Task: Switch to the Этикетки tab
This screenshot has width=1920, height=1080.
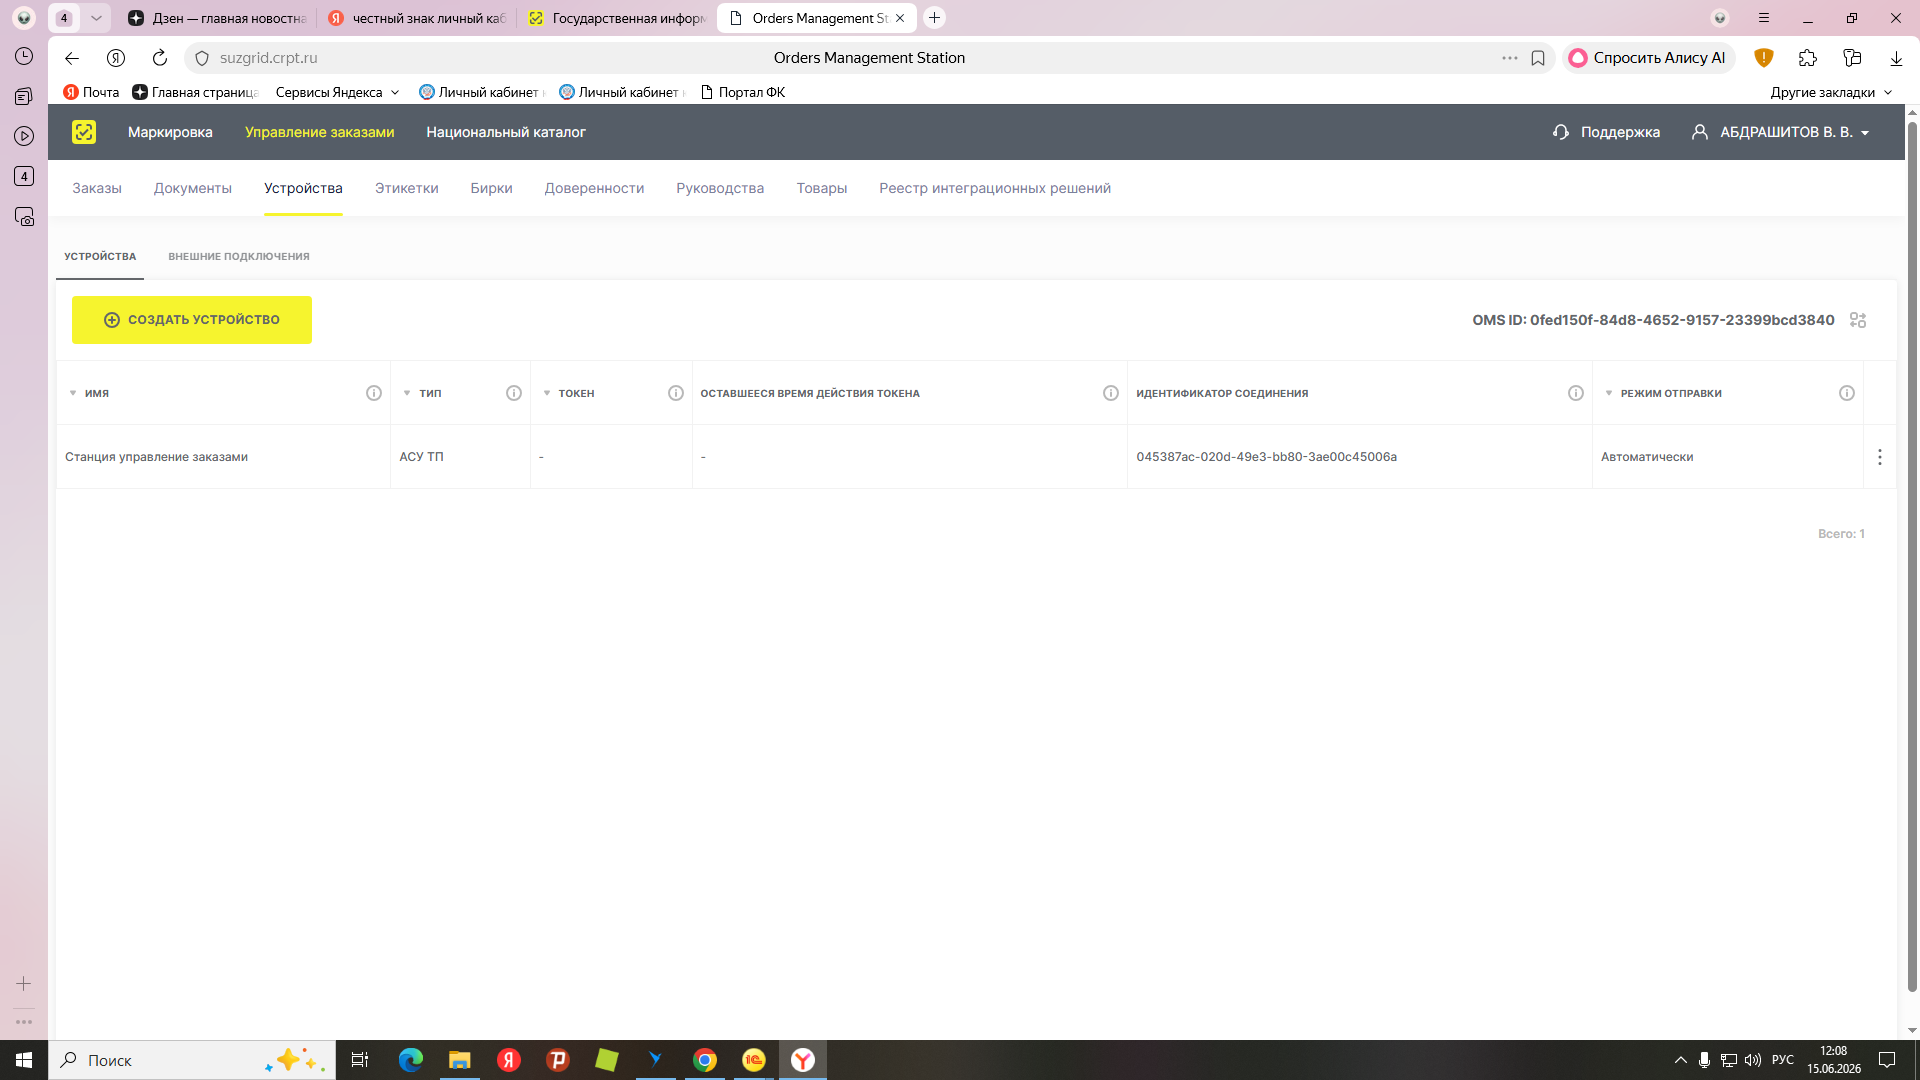Action: [x=407, y=188]
